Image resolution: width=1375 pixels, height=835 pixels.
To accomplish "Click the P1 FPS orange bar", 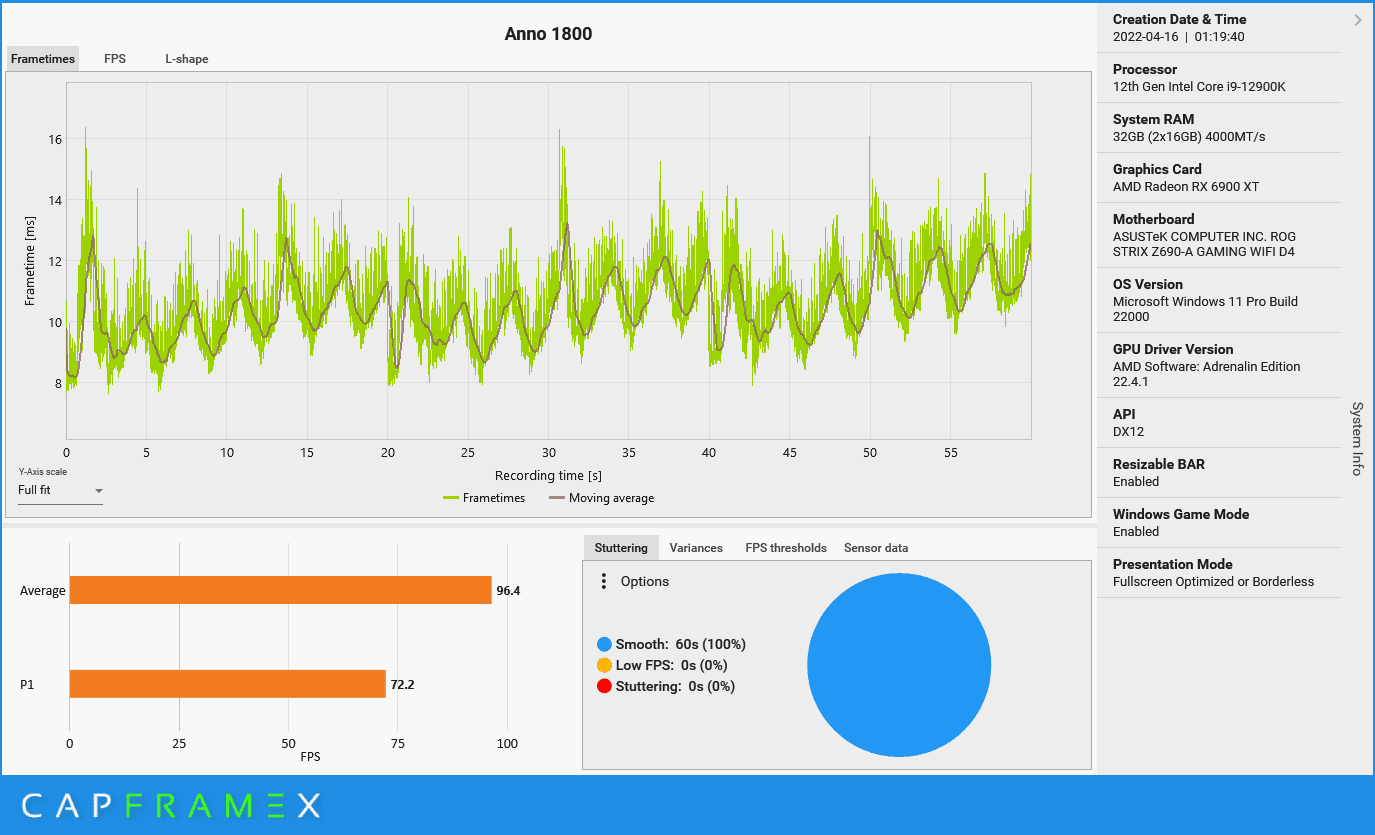I will [x=228, y=684].
